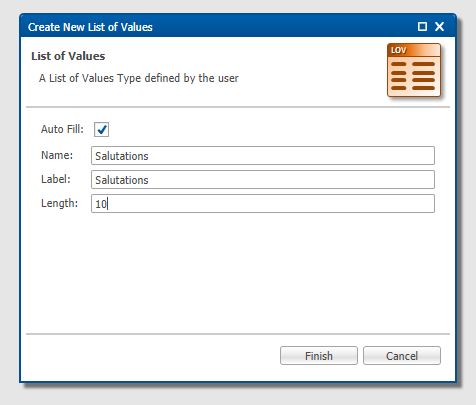Click the Finish button
Image resolution: width=476 pixels, height=405 pixels.
pyautogui.click(x=319, y=356)
